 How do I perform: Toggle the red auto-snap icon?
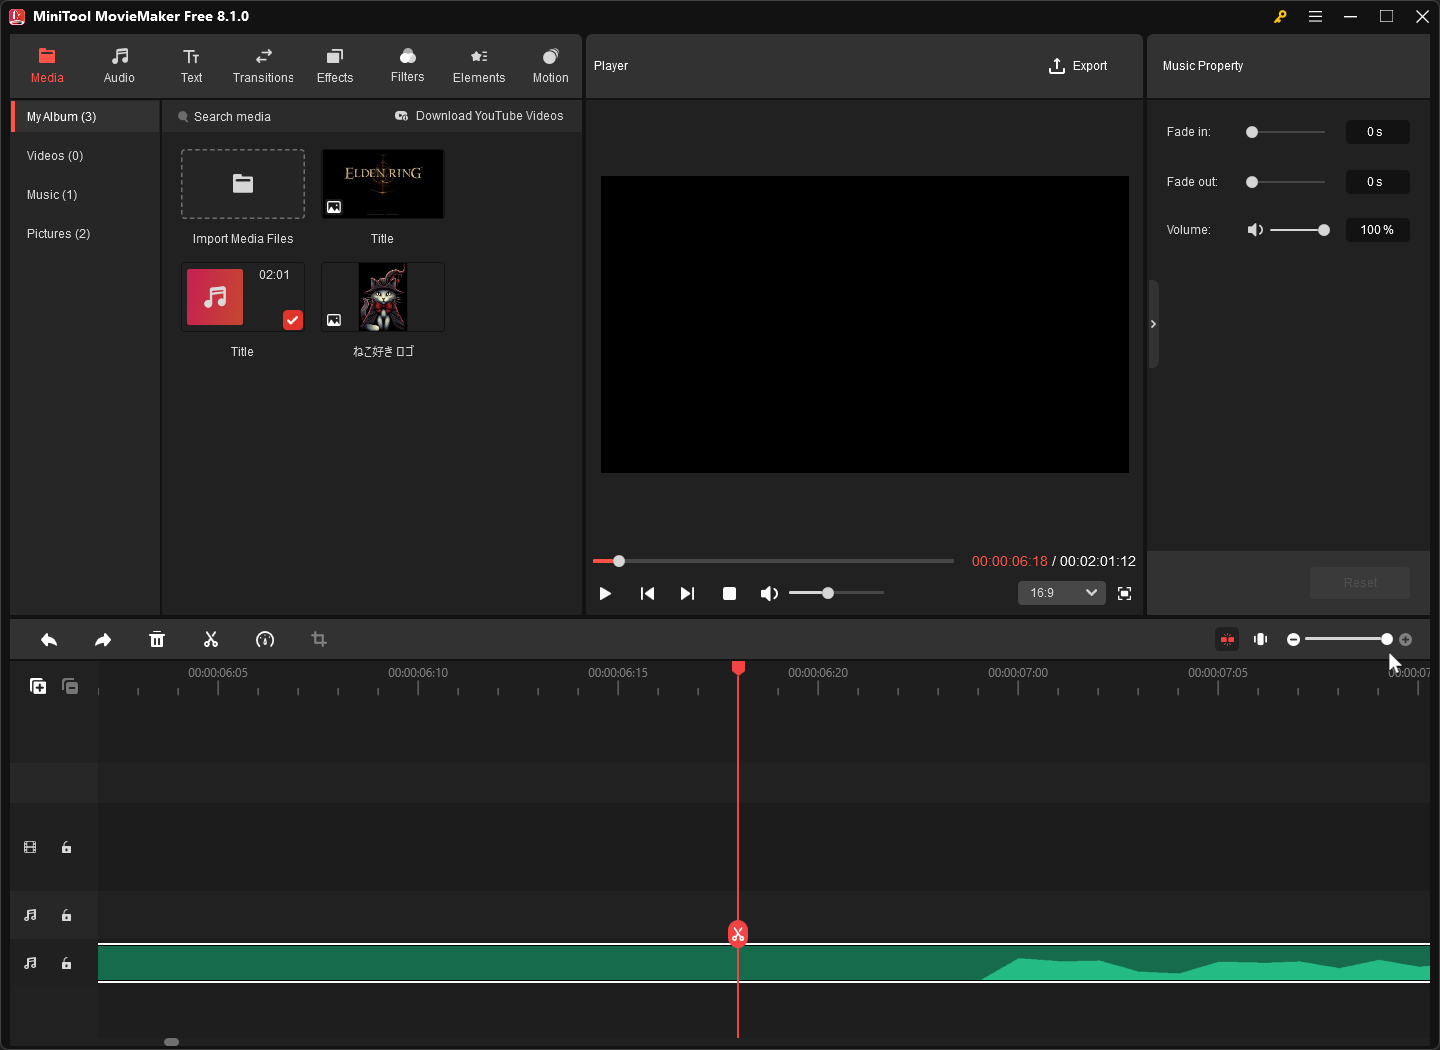[1227, 640]
